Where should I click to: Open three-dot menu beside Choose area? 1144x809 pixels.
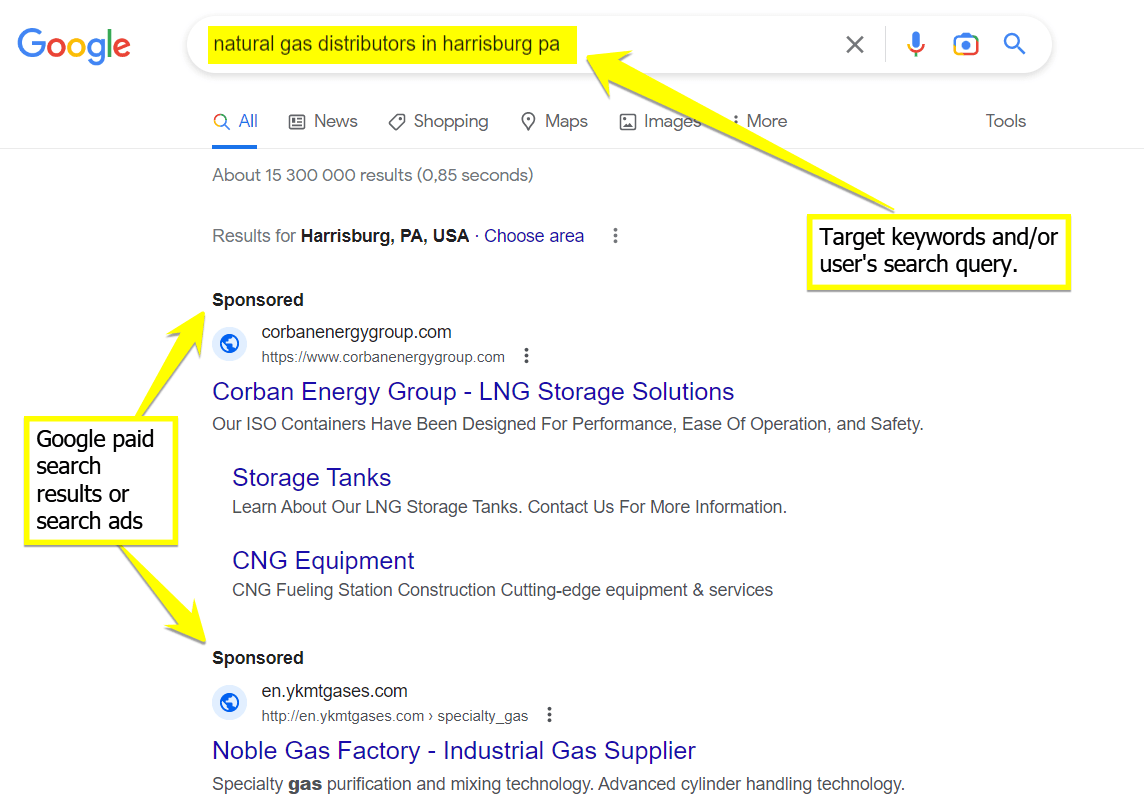(616, 236)
